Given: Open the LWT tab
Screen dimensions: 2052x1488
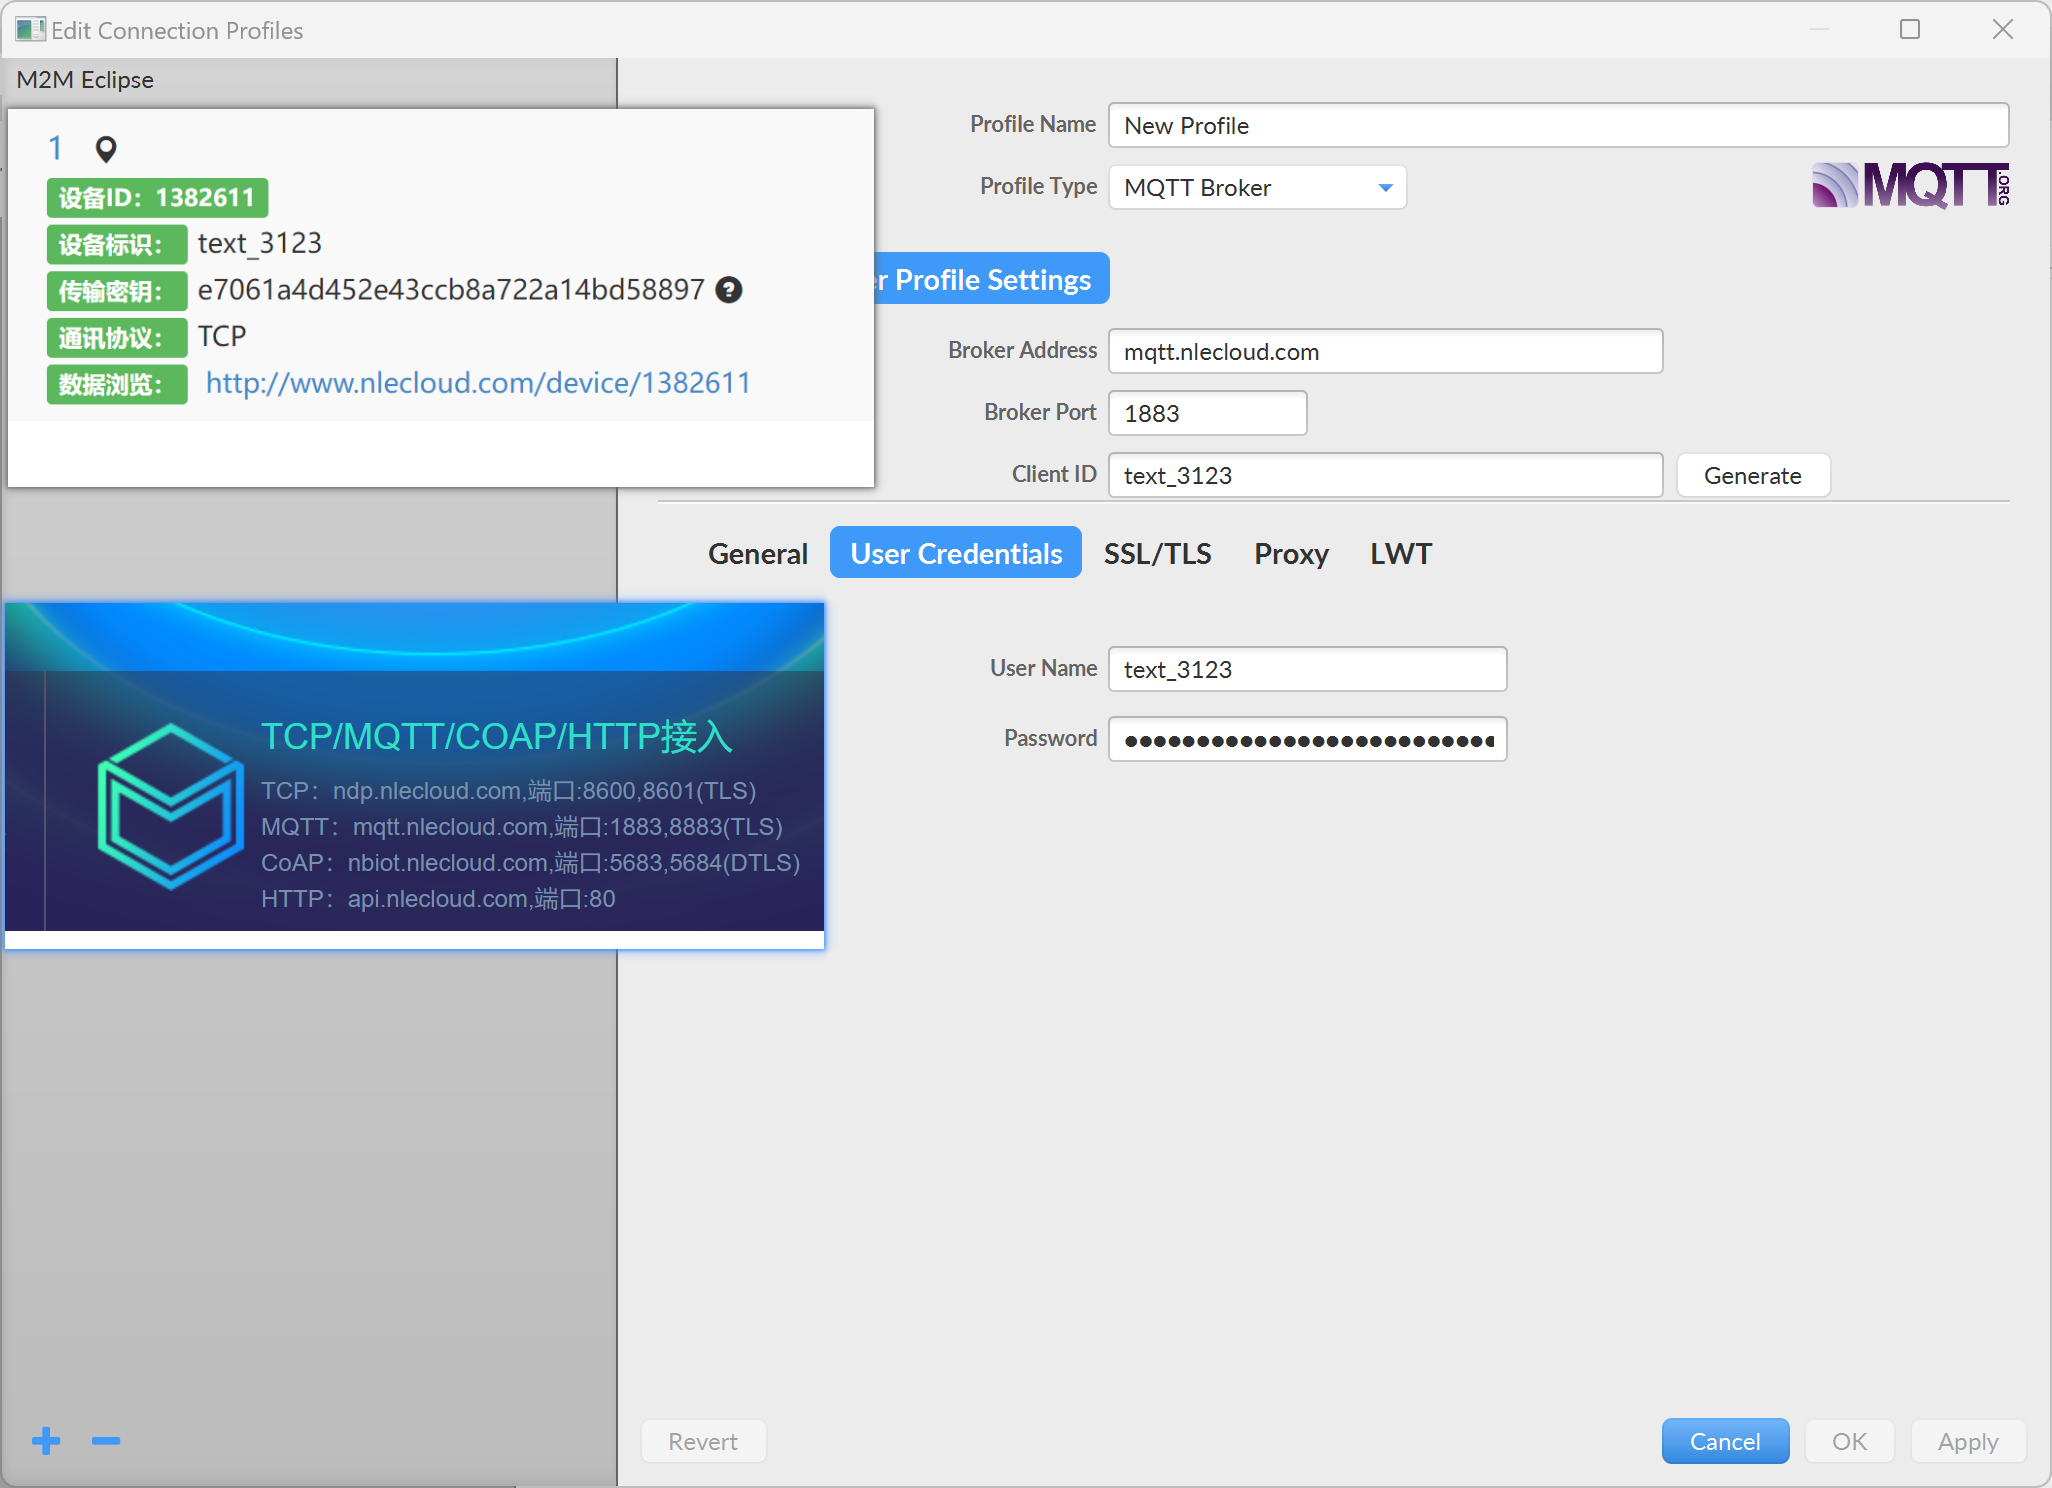Looking at the screenshot, I should [1400, 554].
